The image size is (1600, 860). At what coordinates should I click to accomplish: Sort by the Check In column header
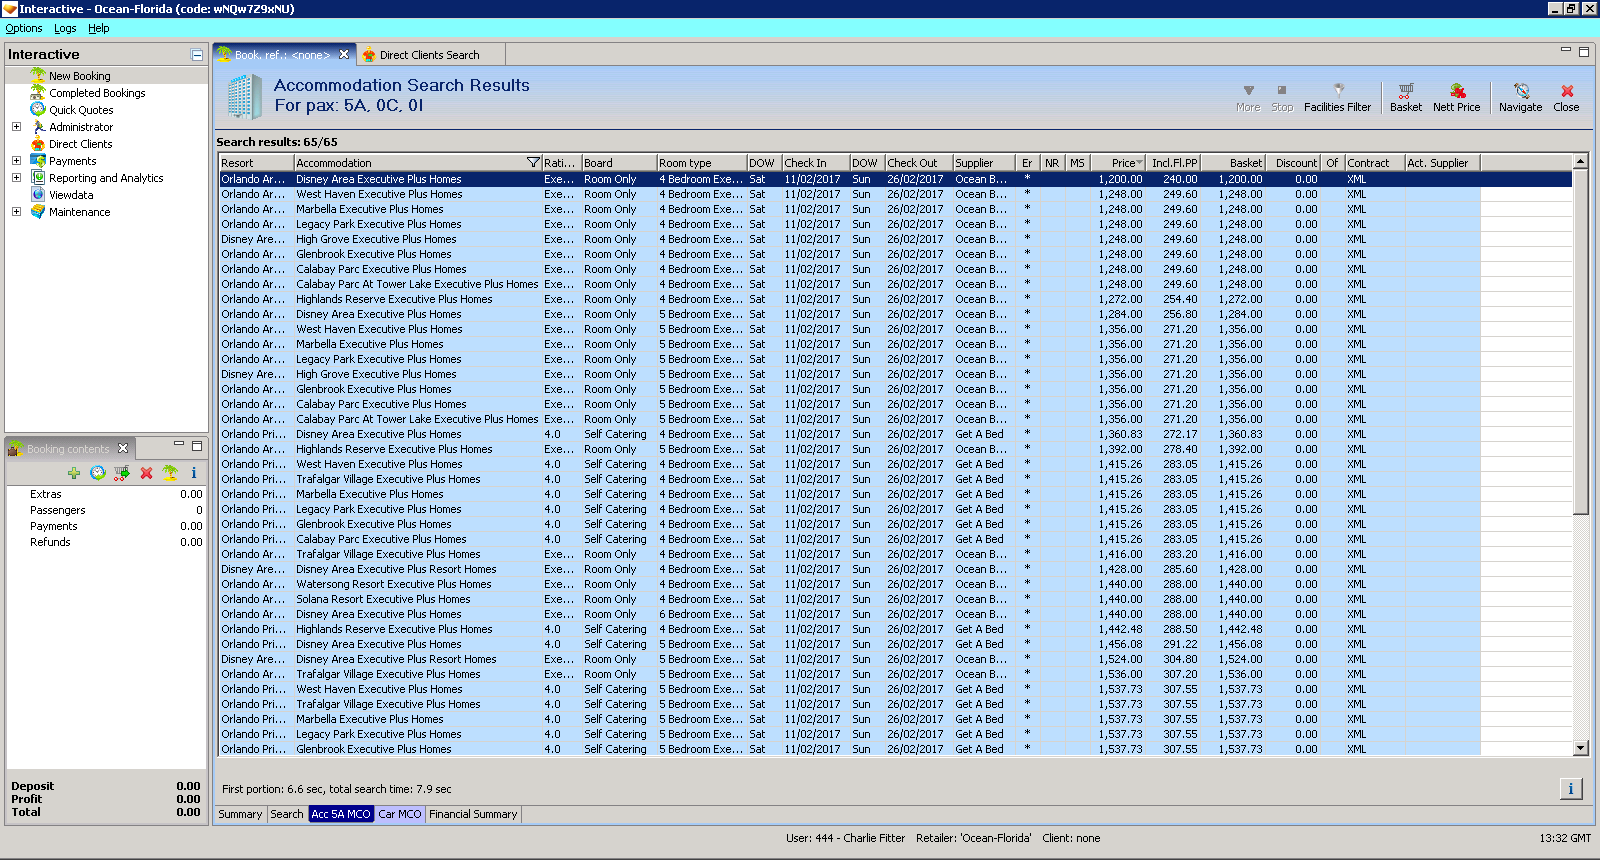click(x=815, y=163)
